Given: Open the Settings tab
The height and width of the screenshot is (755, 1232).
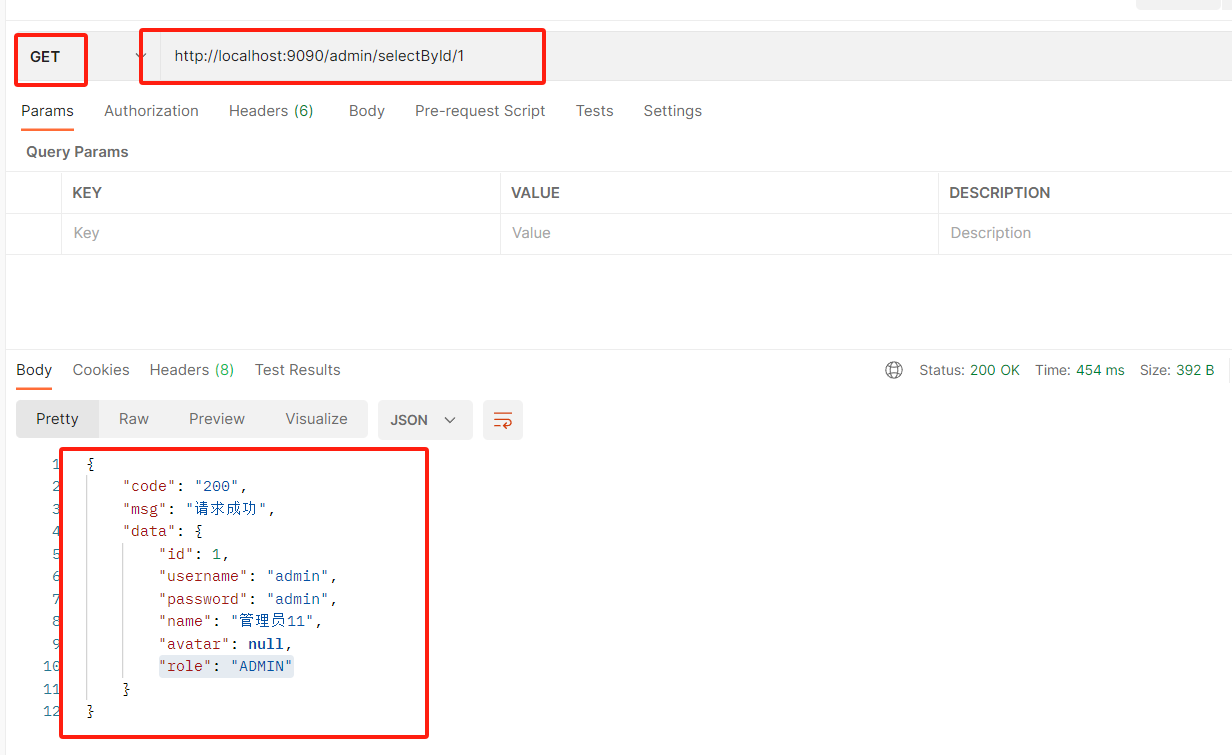Looking at the screenshot, I should pos(672,111).
